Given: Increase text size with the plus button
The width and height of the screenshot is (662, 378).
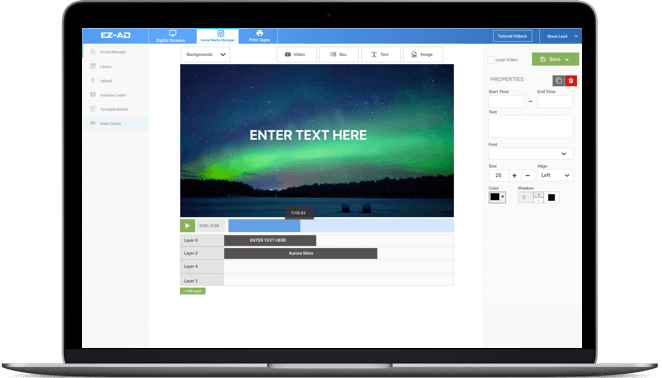Looking at the screenshot, I should coord(514,175).
